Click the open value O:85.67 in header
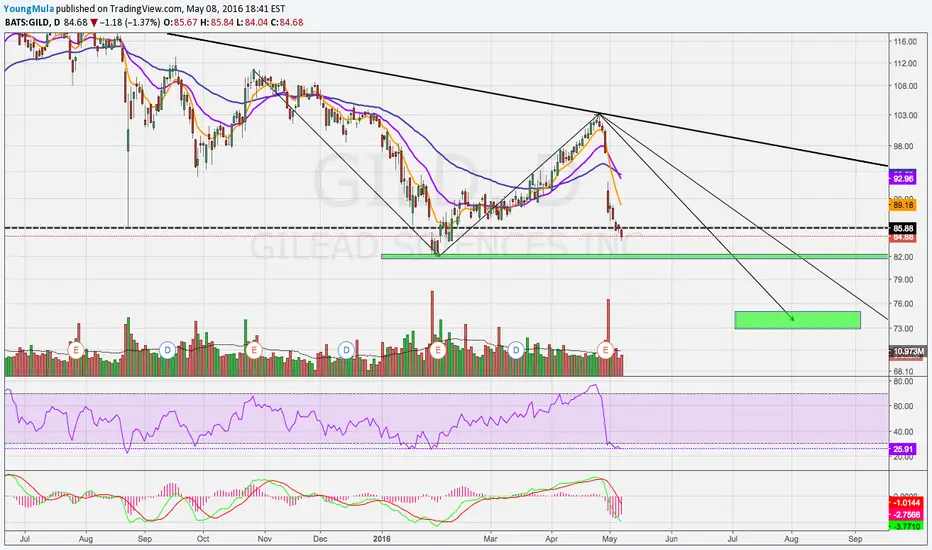The image size is (932, 550). (180, 22)
